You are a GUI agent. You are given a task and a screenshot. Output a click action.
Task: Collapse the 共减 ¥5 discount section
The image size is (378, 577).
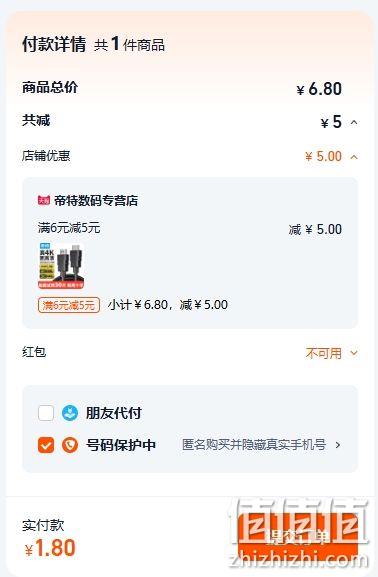(x=354, y=123)
